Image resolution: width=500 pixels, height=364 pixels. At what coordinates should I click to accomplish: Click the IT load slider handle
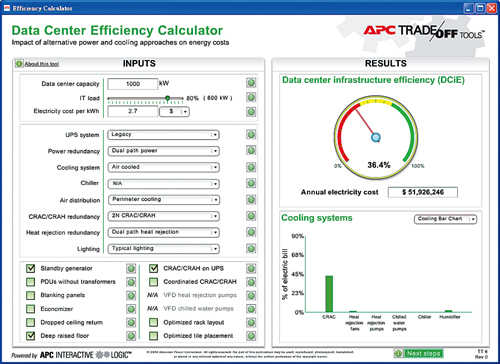pos(168,98)
